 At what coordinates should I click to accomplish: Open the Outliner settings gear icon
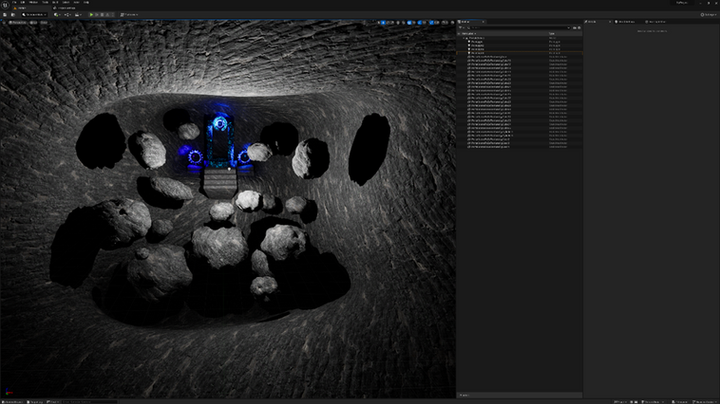(x=579, y=28)
